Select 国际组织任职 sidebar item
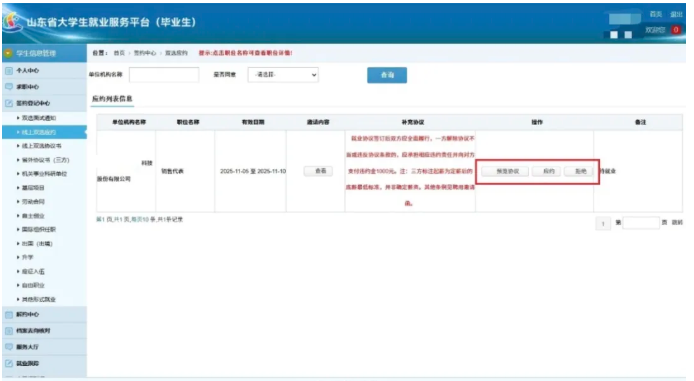 click(x=39, y=230)
